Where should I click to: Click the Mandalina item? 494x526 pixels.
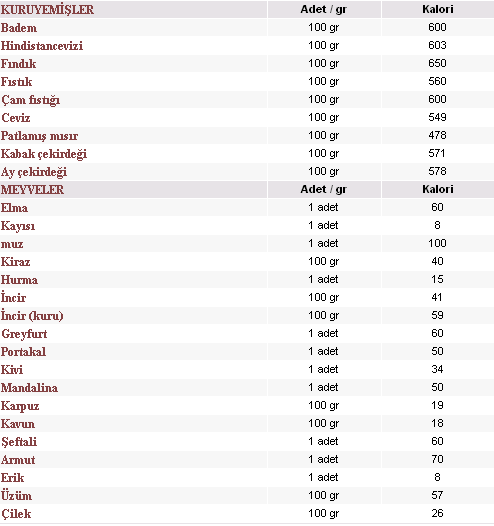(30, 388)
